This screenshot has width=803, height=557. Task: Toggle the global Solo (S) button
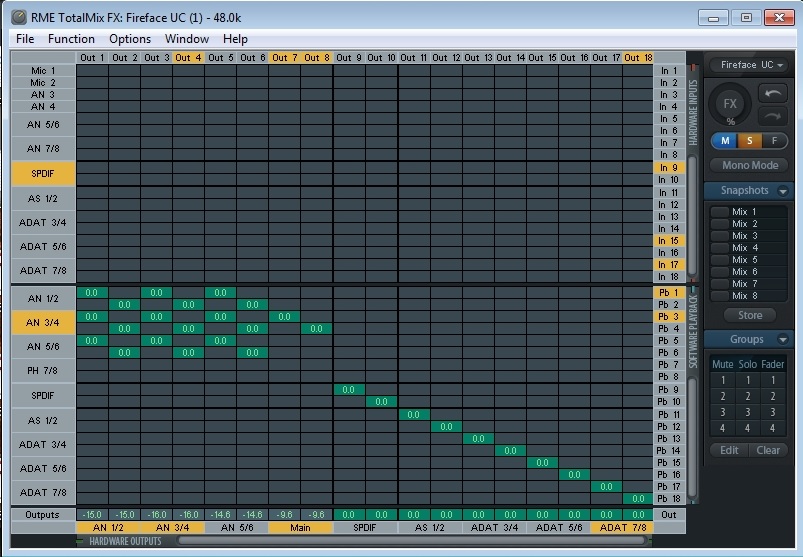[749, 141]
